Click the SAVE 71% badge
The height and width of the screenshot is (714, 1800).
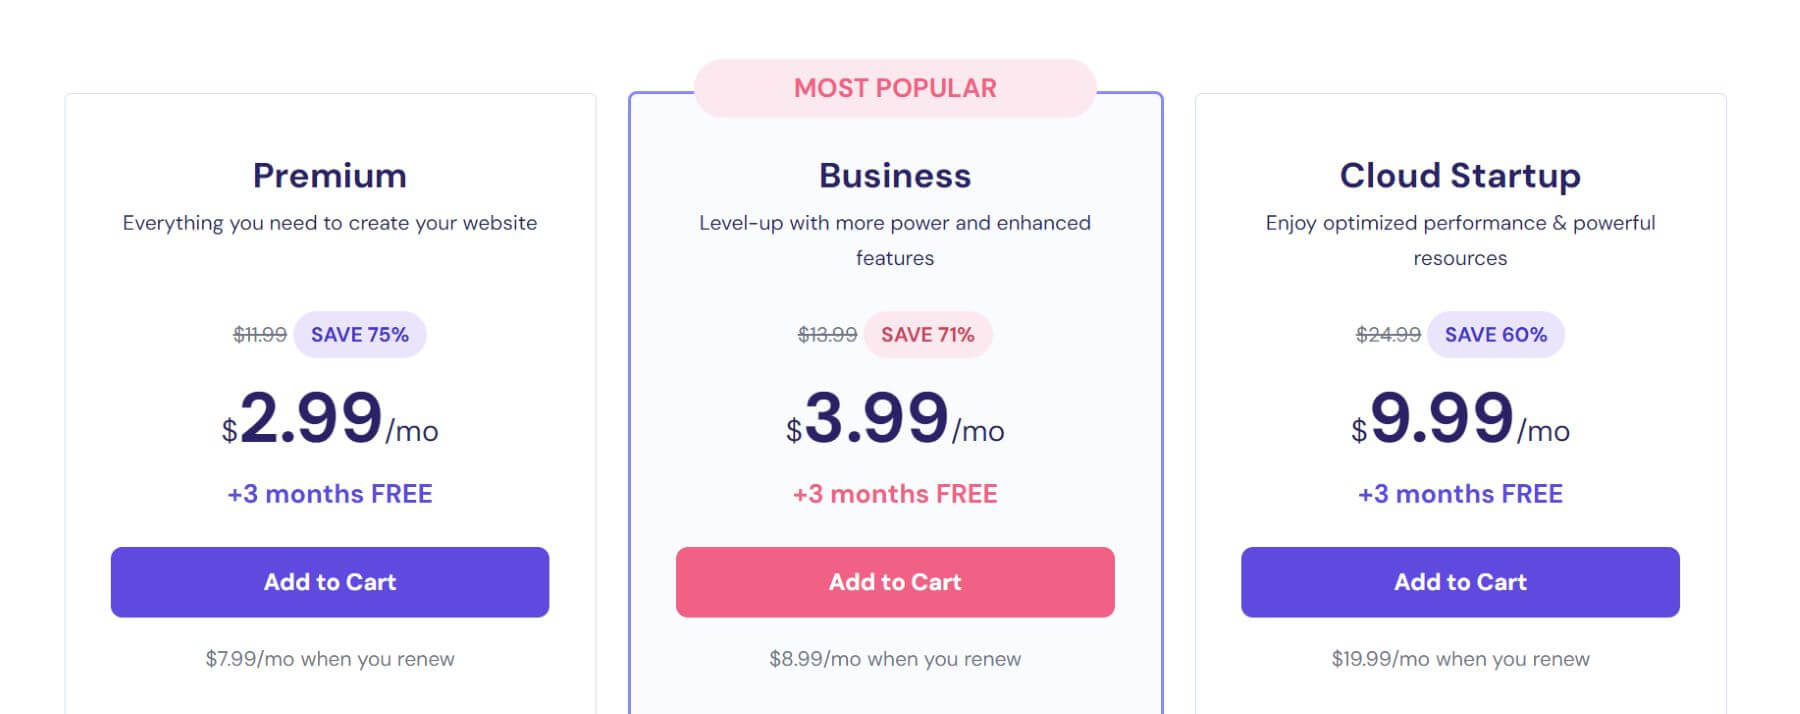928,334
